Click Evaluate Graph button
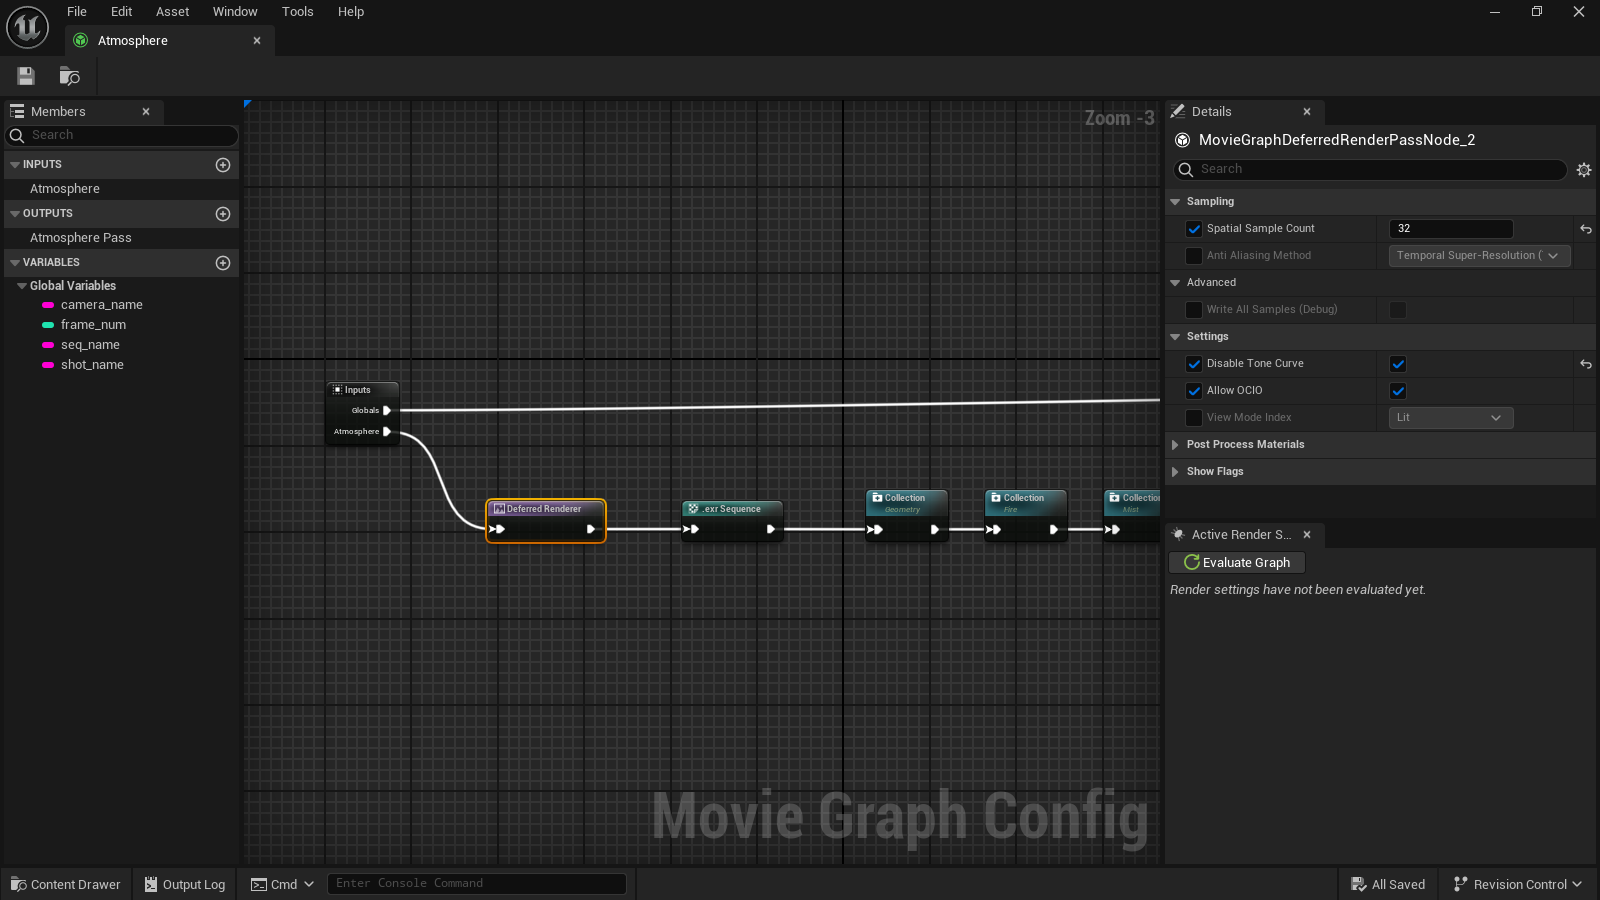This screenshot has height=900, width=1600. [1237, 563]
